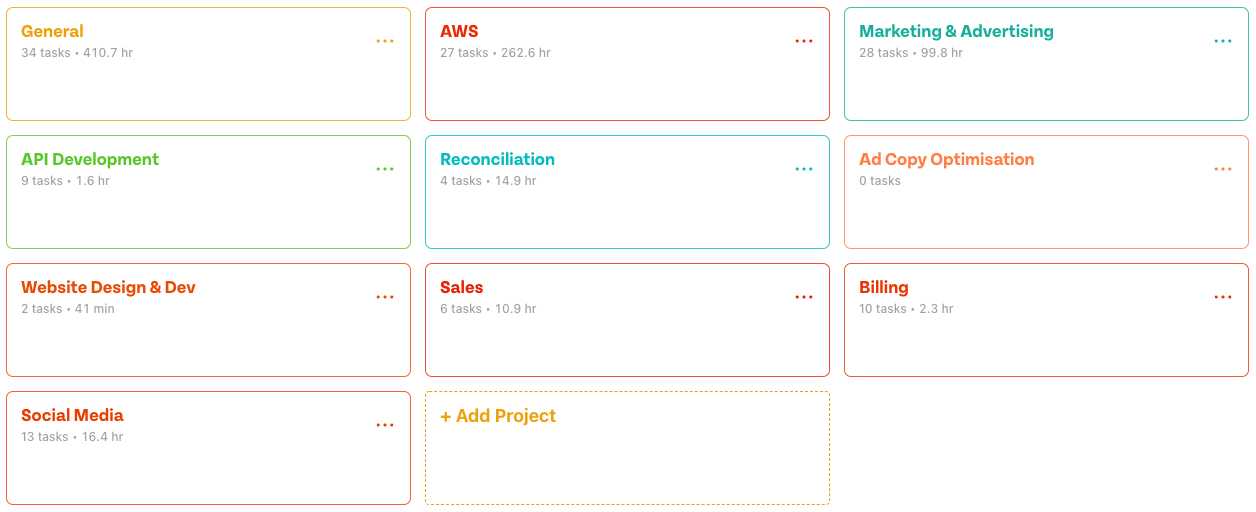Screen dimensions: 1256x512
Task: Open the API Development three-dot menu
Action: pyautogui.click(x=385, y=169)
